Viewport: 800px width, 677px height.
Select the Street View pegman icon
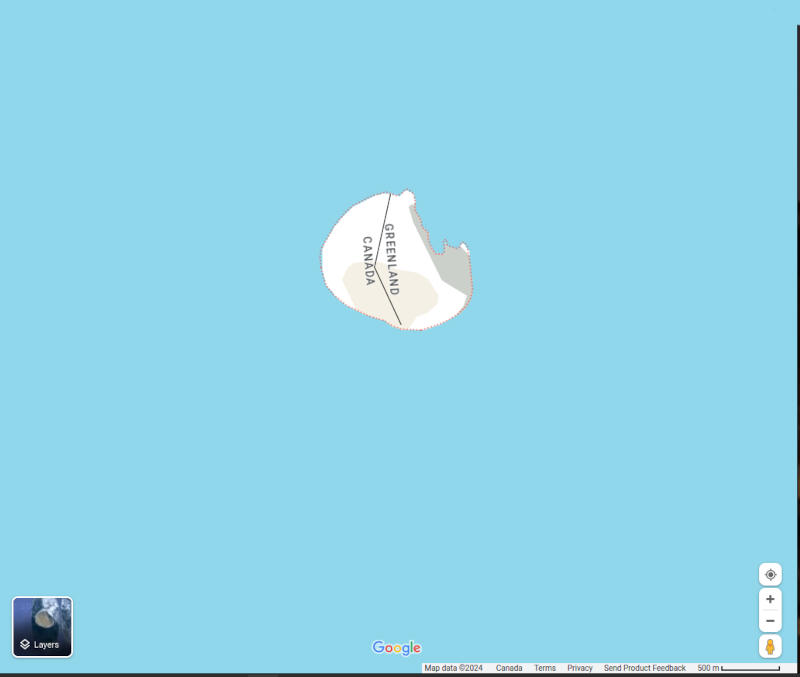tap(770, 646)
